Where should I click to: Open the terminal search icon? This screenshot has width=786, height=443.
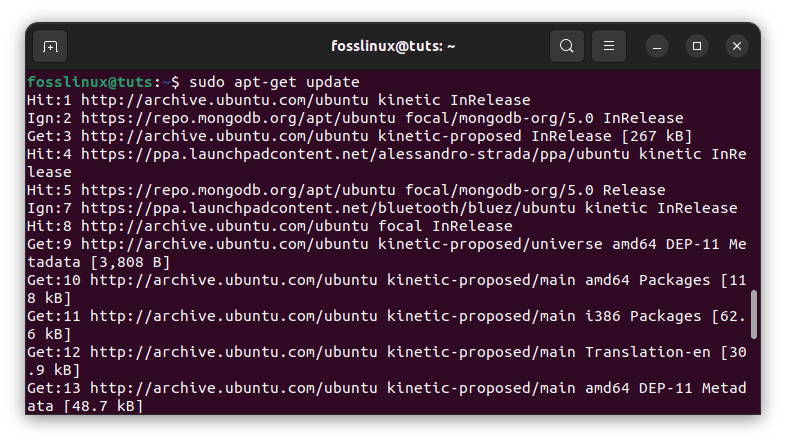pyautogui.click(x=566, y=46)
